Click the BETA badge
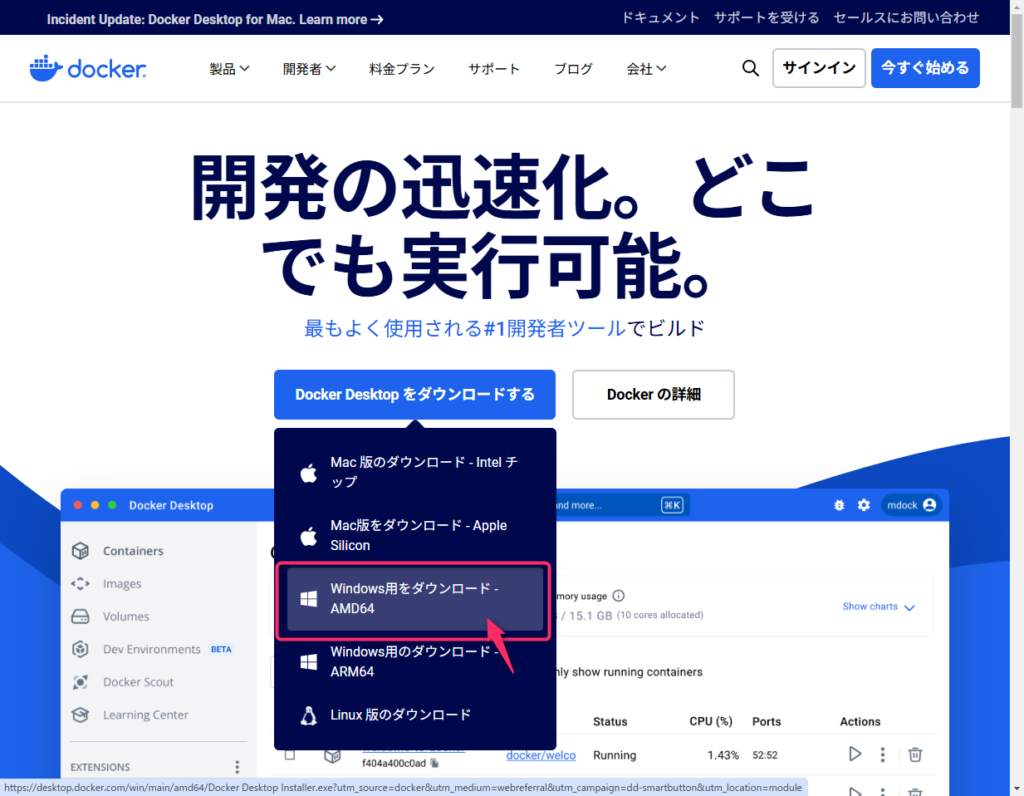The image size is (1024, 796). [221, 649]
